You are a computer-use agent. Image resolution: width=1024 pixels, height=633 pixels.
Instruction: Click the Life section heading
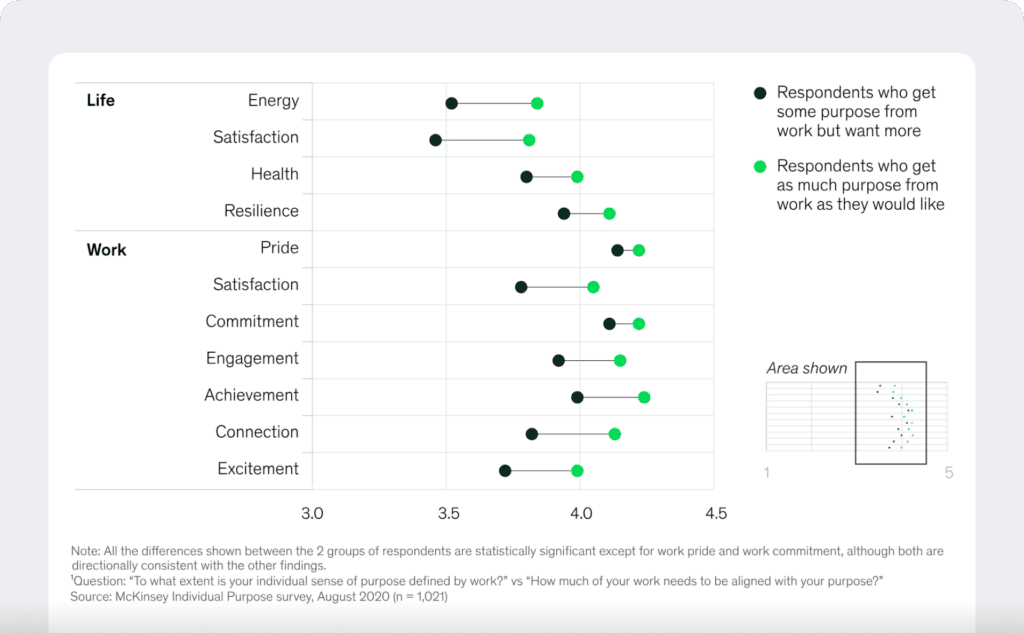101,100
